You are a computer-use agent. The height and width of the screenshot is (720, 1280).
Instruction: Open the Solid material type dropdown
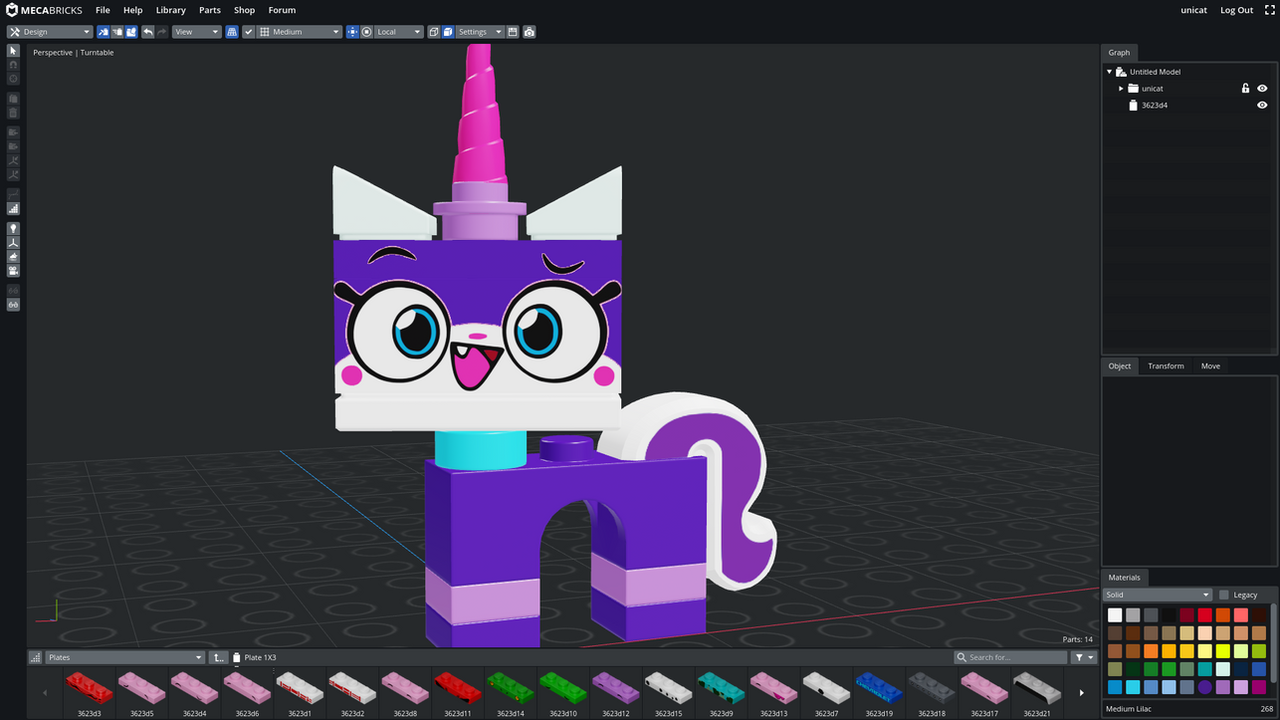[x=1158, y=595]
